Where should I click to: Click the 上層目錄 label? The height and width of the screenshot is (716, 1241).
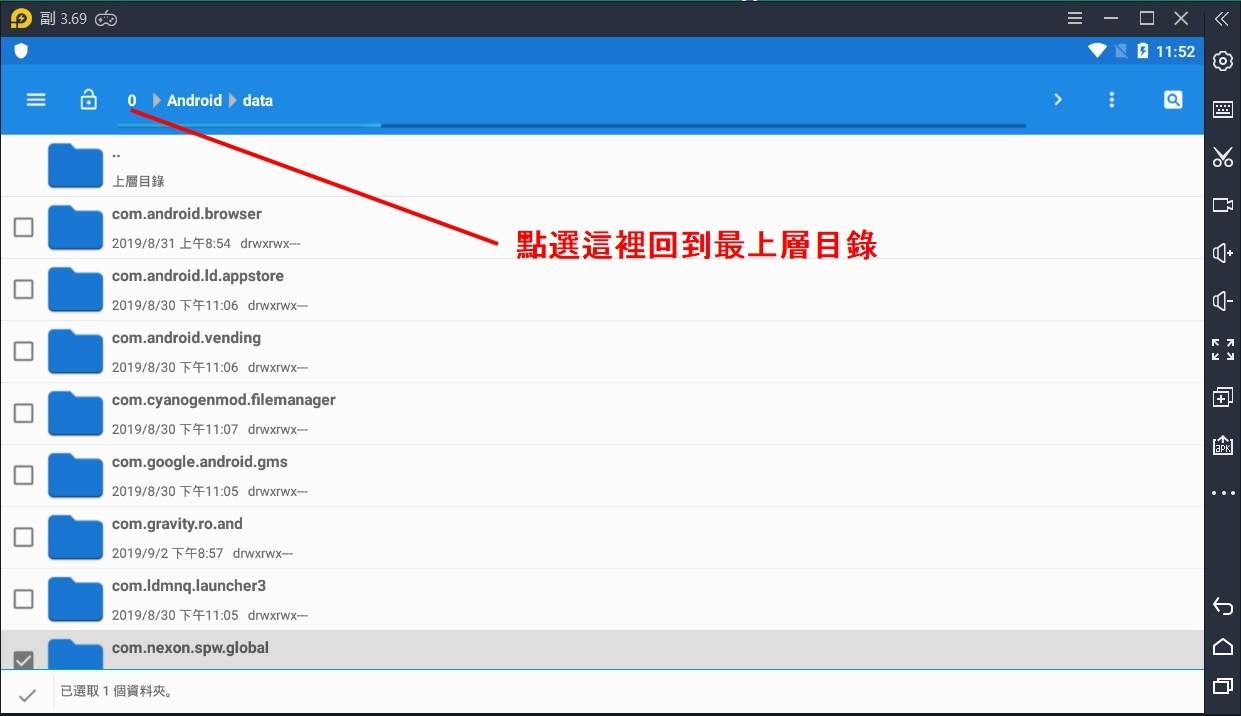tap(138, 182)
